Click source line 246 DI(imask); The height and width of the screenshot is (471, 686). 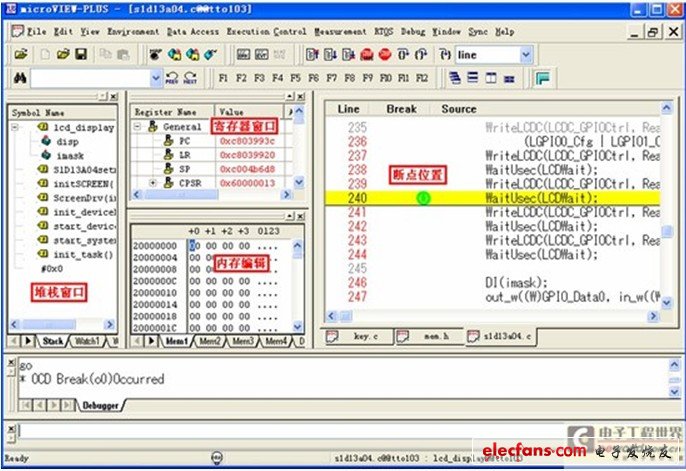tap(516, 282)
